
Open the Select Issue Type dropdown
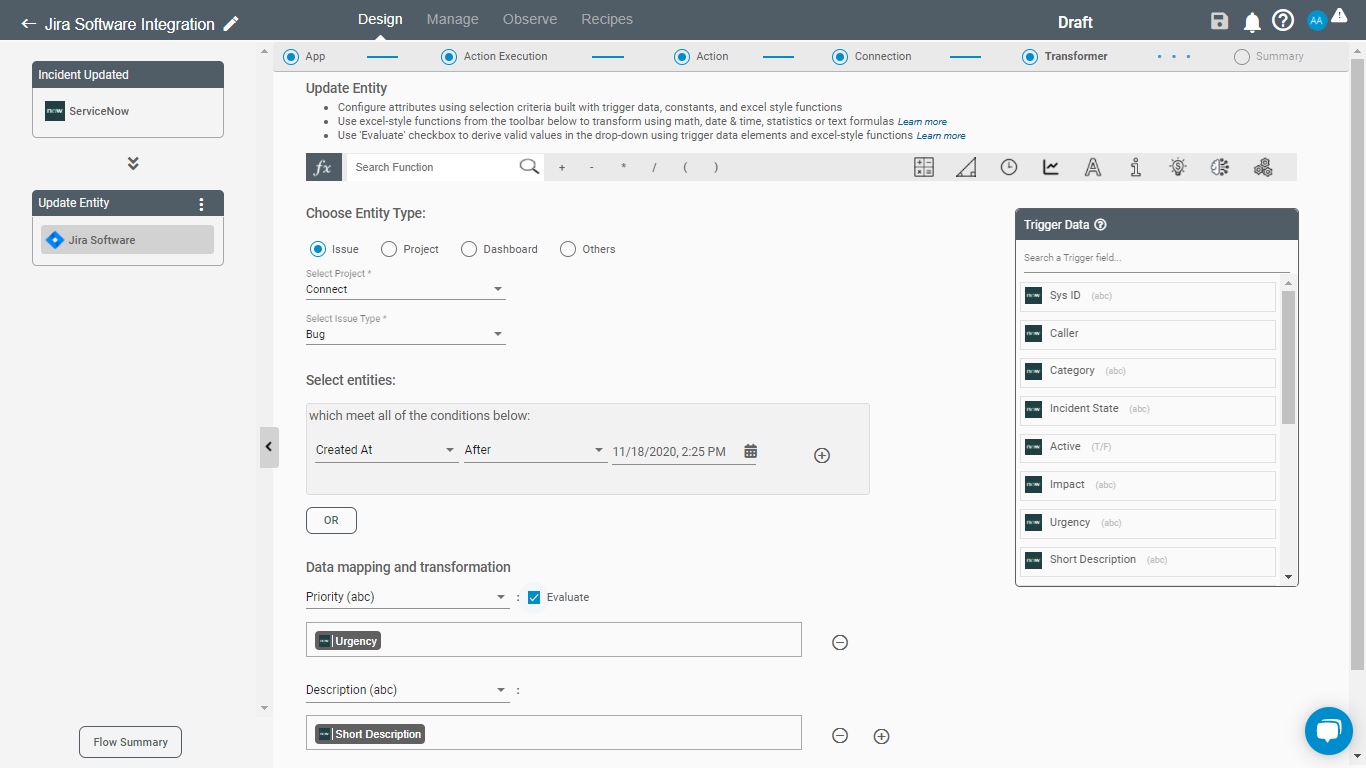tap(406, 334)
